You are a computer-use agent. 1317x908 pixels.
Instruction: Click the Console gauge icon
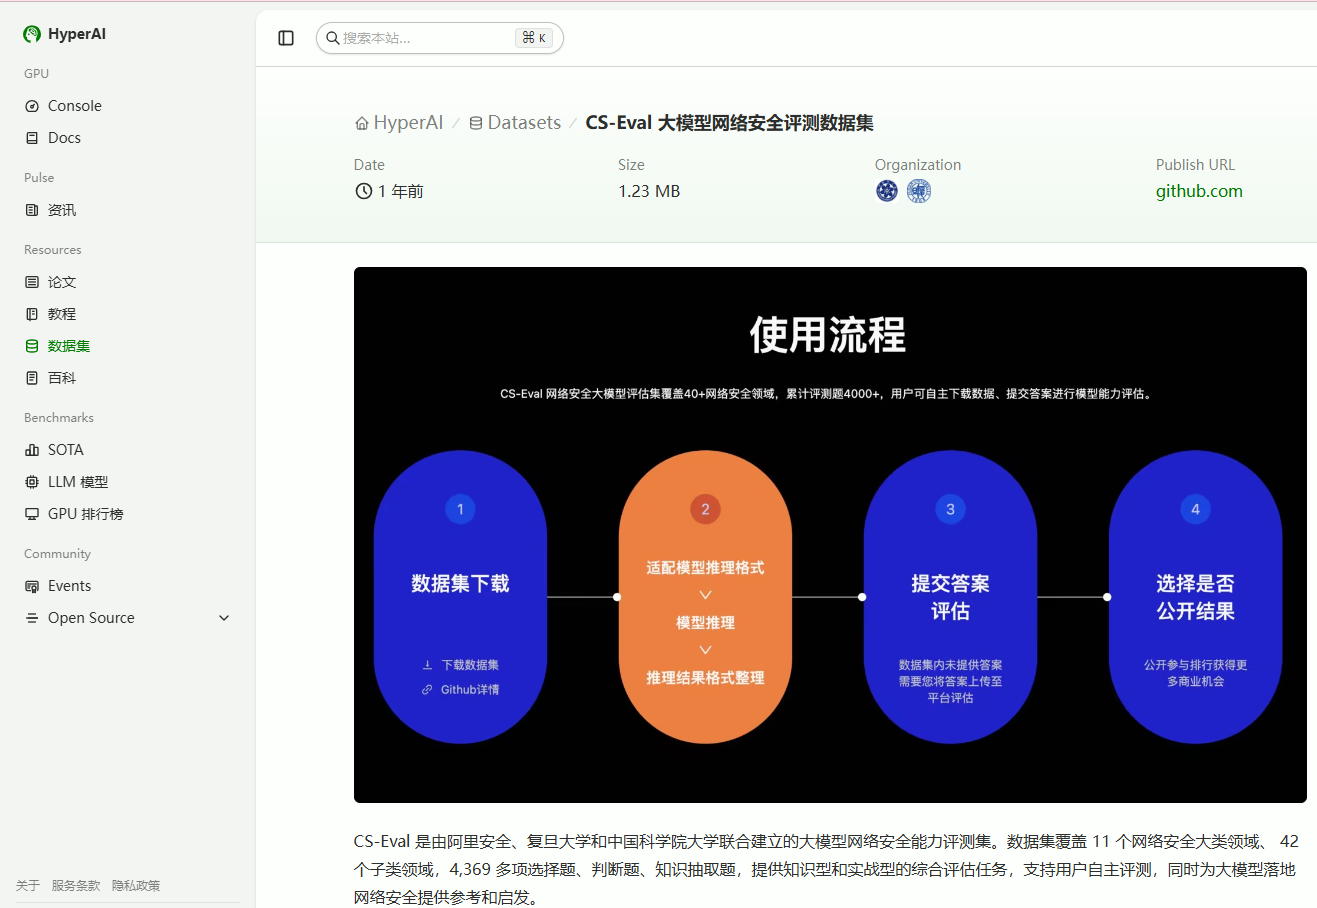[32, 106]
